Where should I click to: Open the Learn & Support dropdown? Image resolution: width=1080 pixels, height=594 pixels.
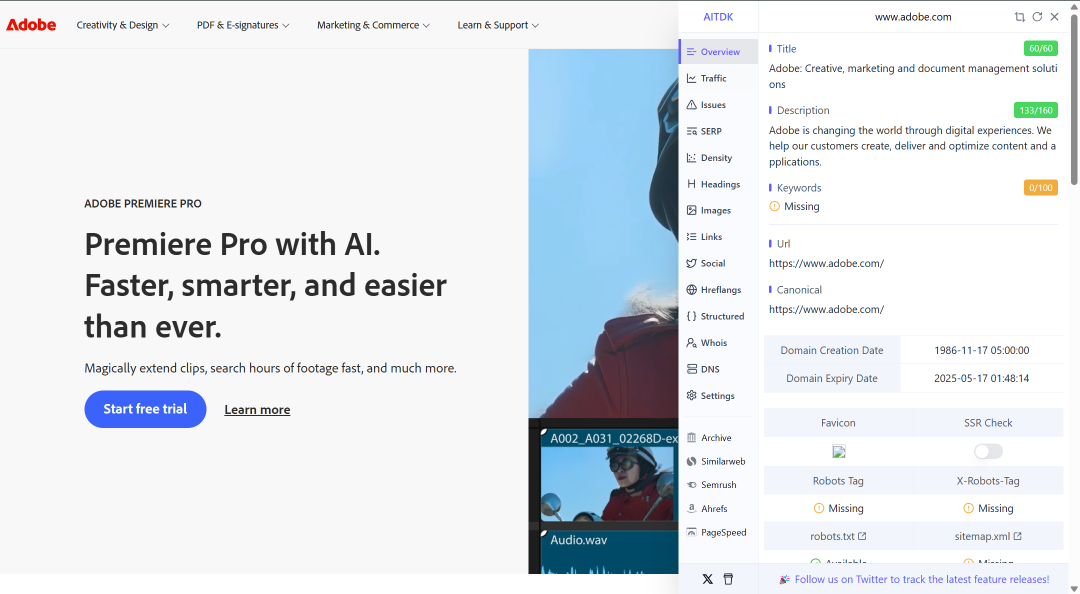coord(498,25)
